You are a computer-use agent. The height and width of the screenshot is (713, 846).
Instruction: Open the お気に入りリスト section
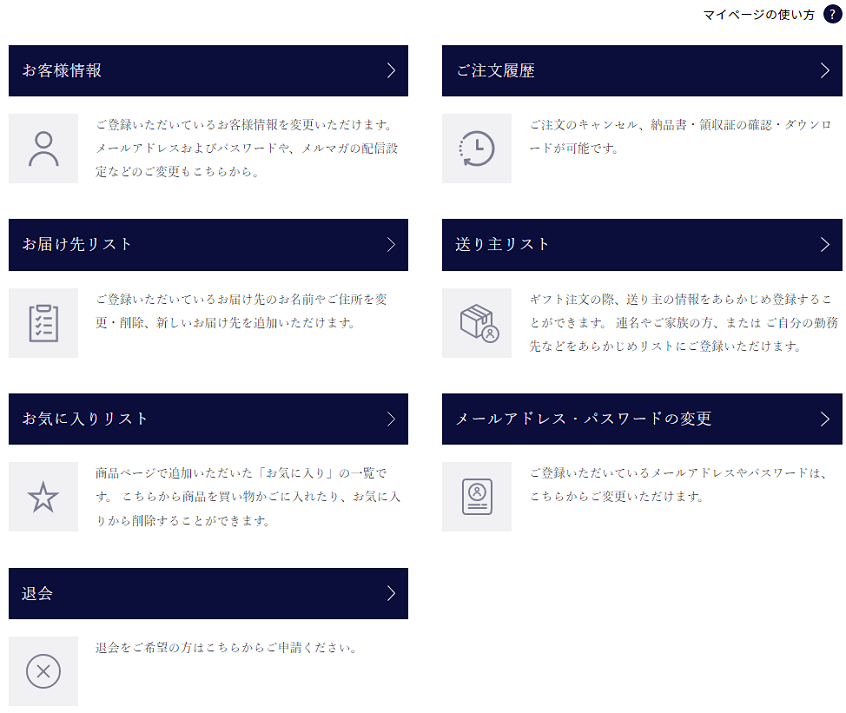pyautogui.click(x=208, y=419)
